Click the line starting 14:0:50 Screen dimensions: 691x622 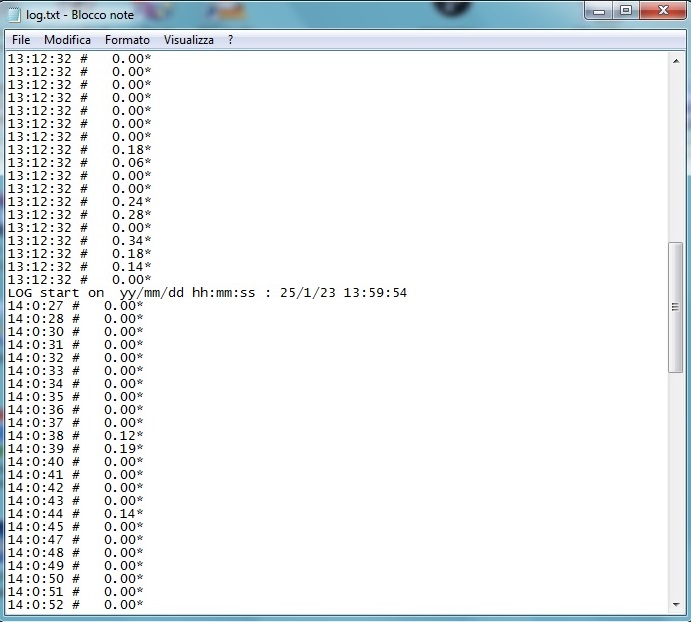coord(75,578)
